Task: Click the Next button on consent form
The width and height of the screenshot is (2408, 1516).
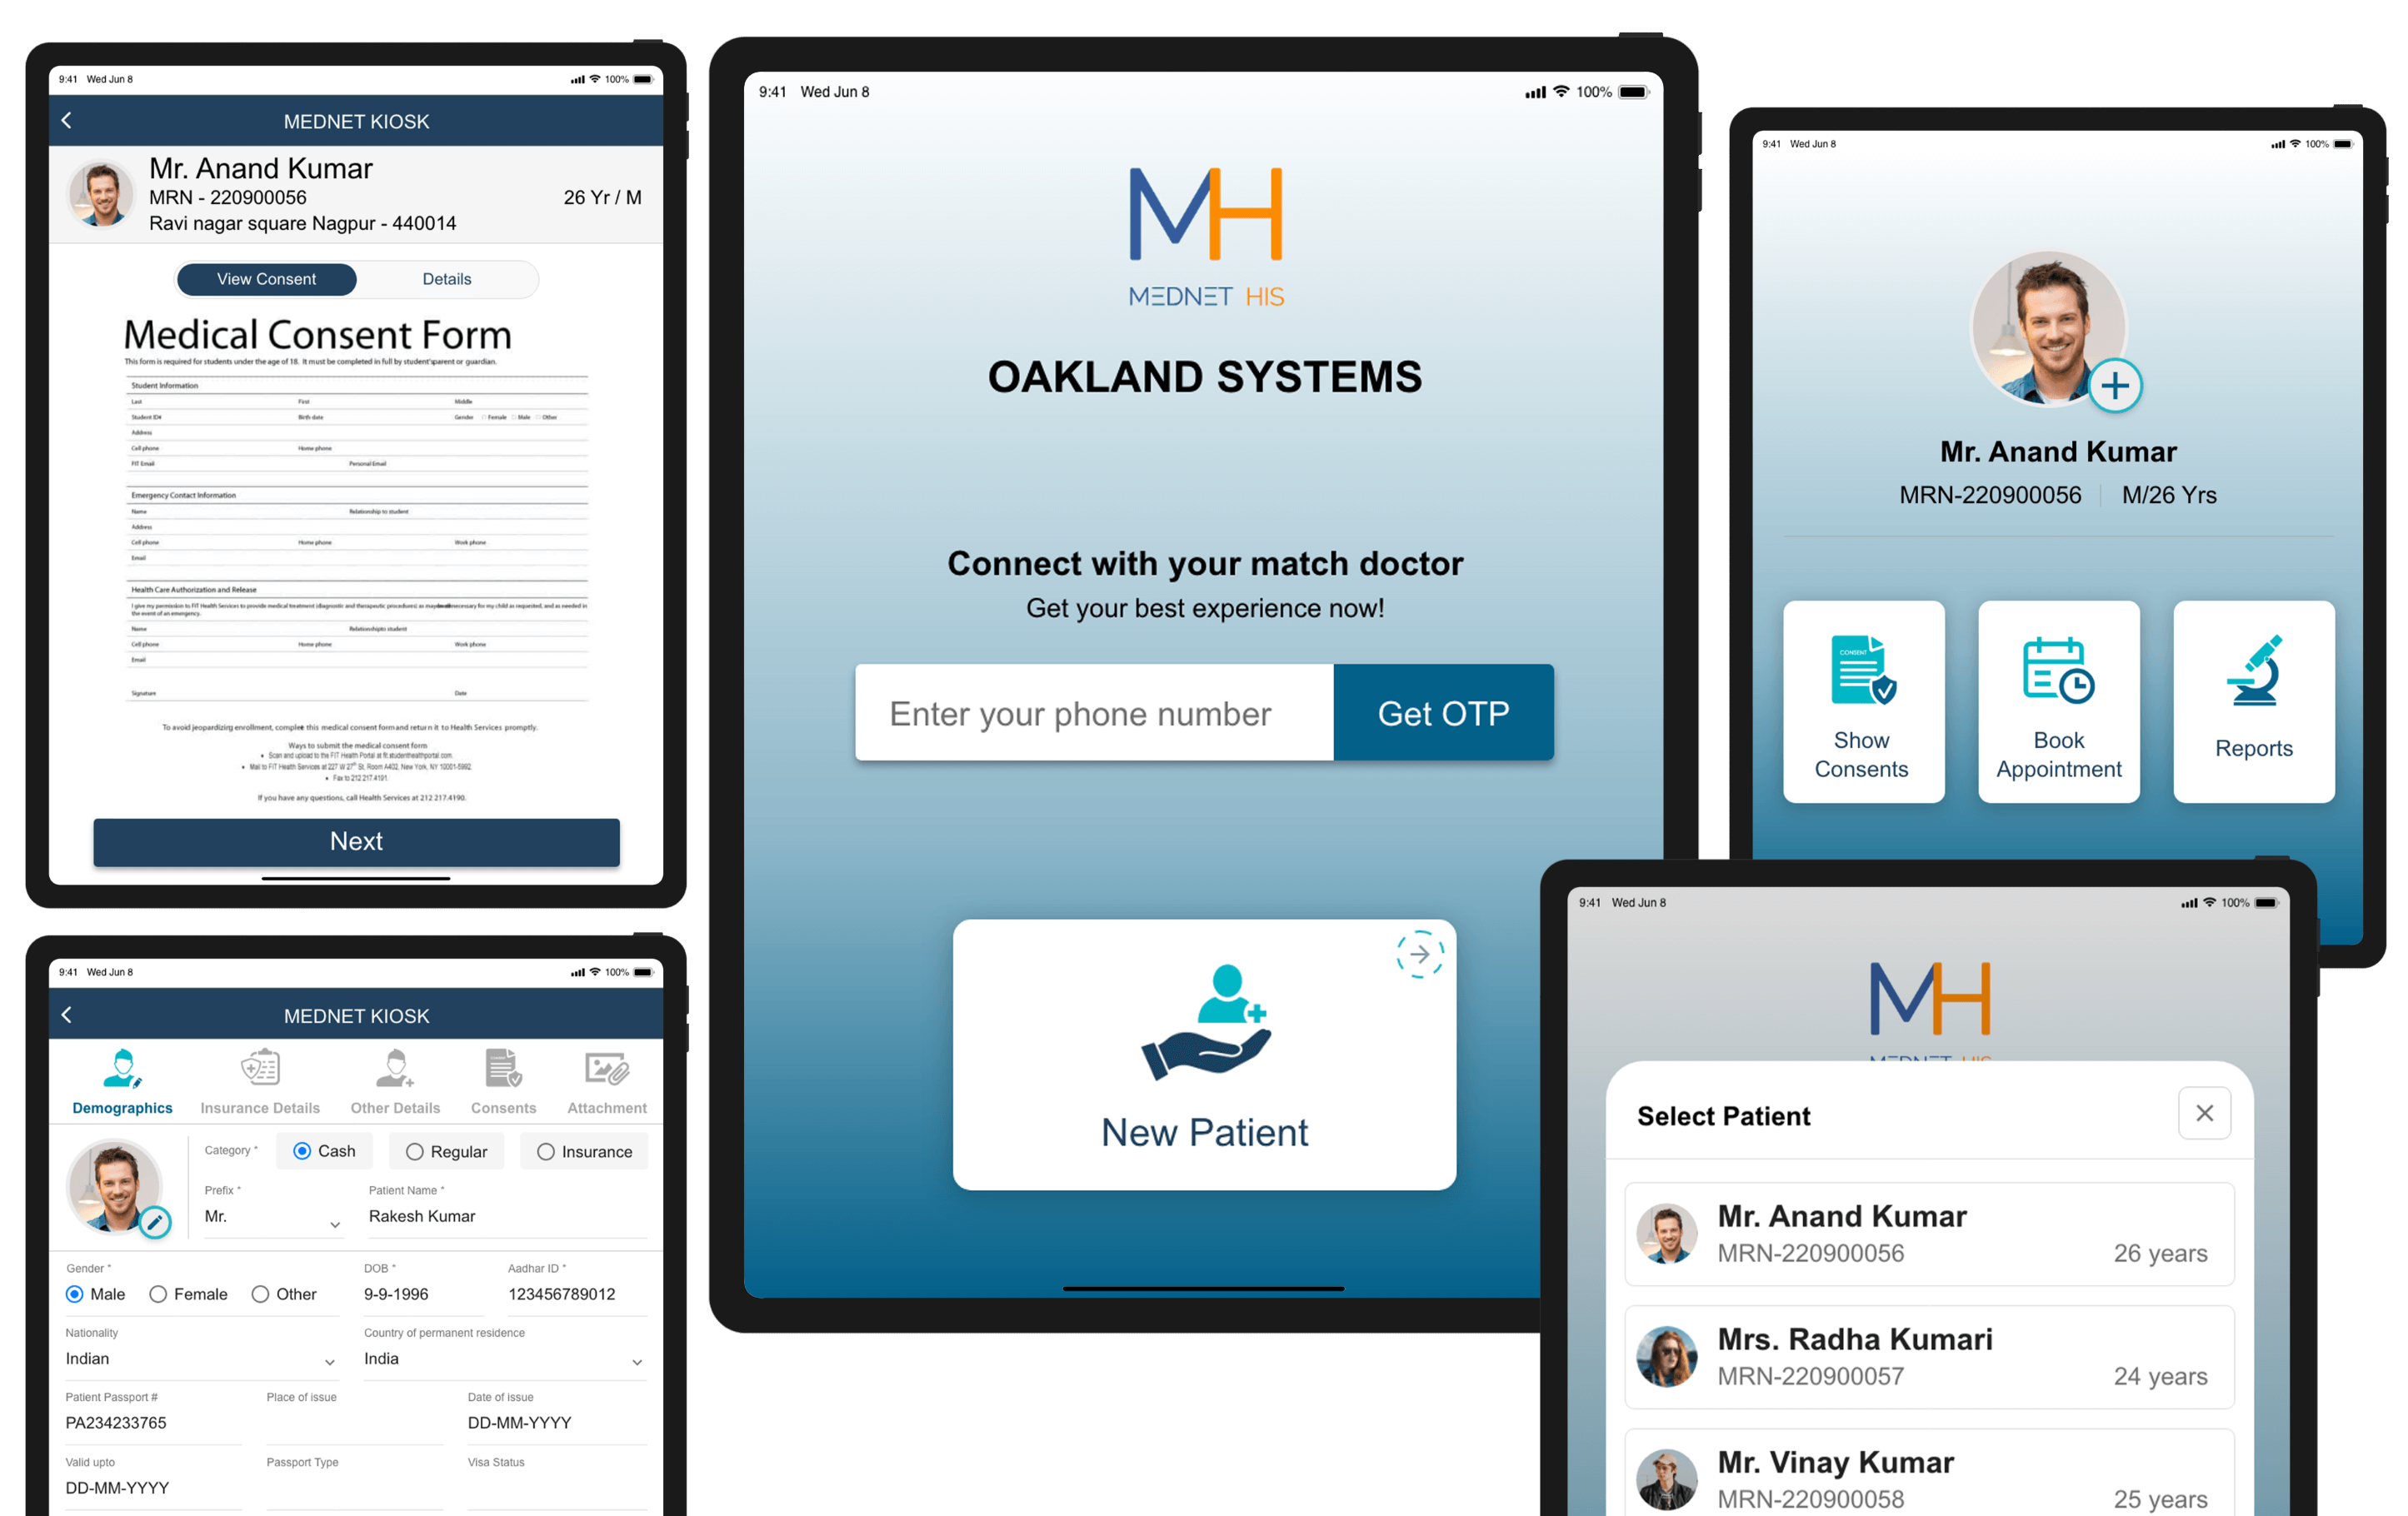Action: (357, 842)
